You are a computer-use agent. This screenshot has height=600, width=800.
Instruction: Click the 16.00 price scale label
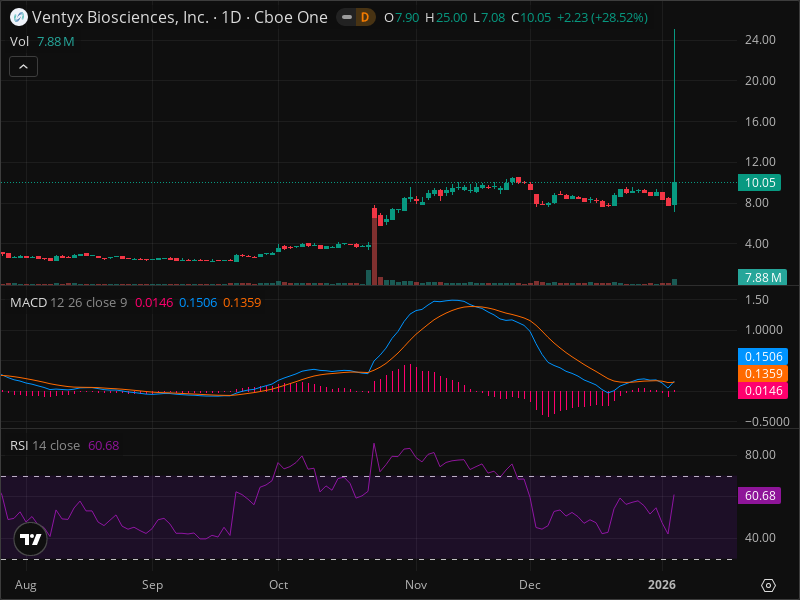pyautogui.click(x=760, y=121)
